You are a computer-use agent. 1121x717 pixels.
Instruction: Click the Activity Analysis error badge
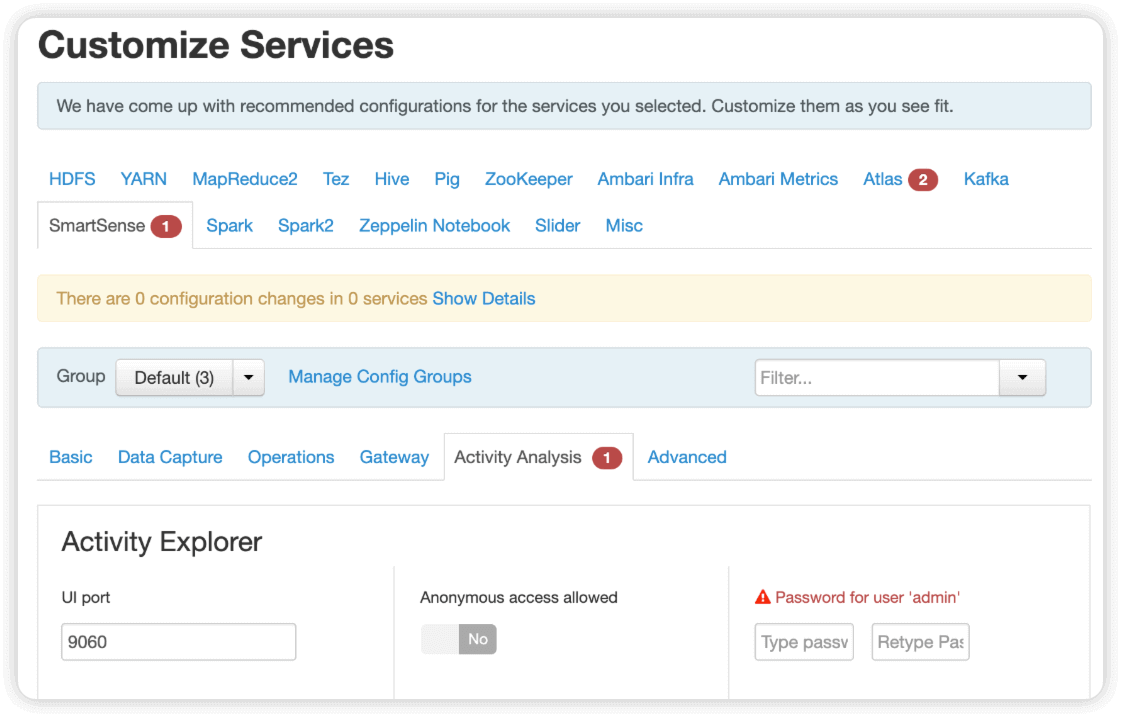click(x=607, y=458)
